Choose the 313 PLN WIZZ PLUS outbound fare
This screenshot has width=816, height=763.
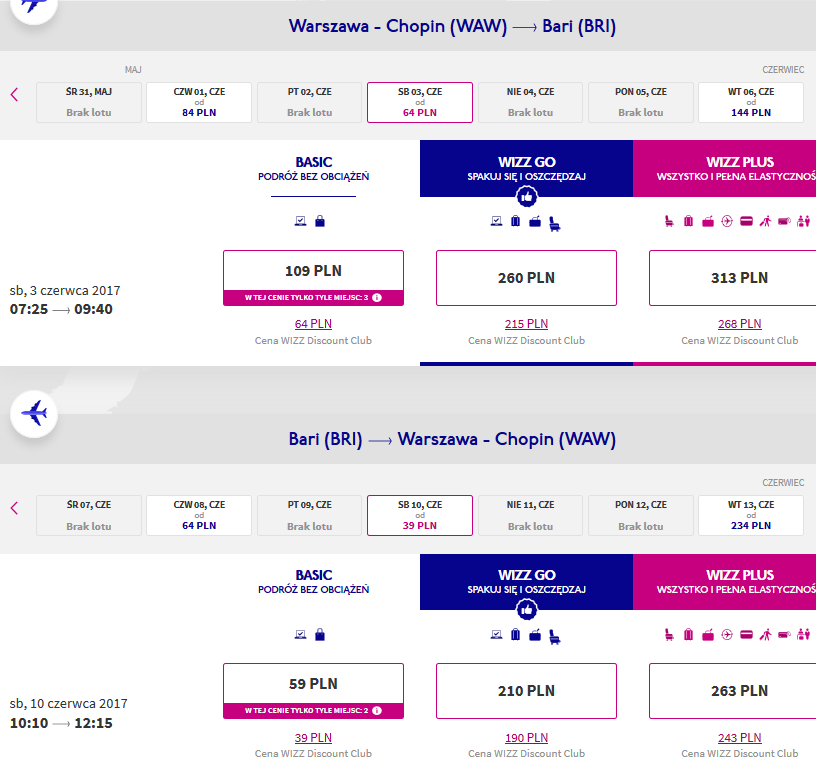734,278
